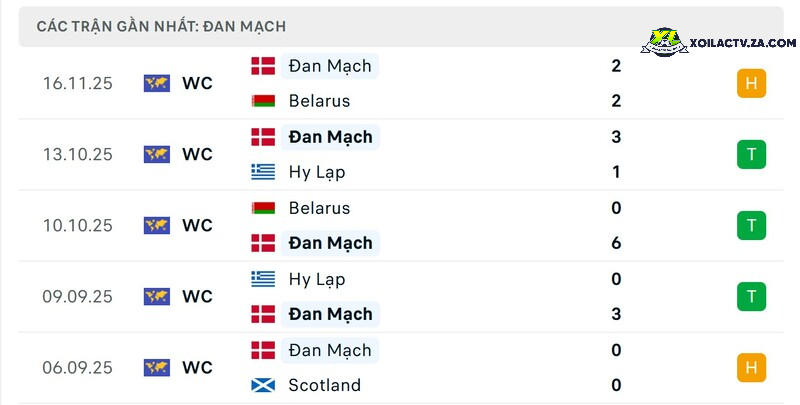Open the XOILACTV.ZA.COM site link
This screenshot has width=800, height=405.
pyautogui.click(x=743, y=43)
